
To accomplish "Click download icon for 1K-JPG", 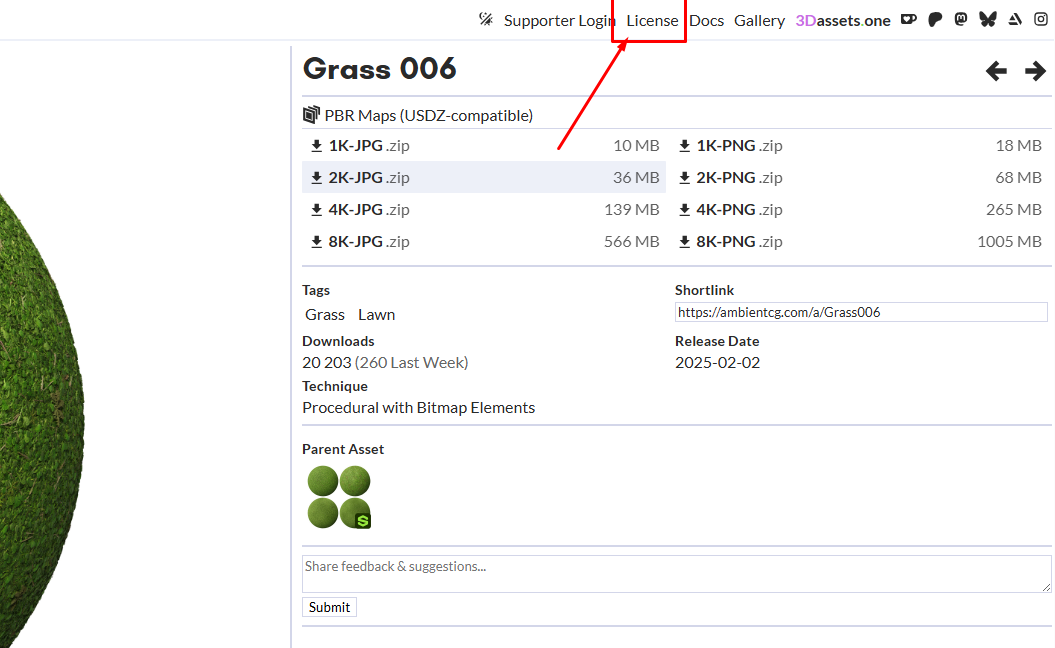I will 316,146.
